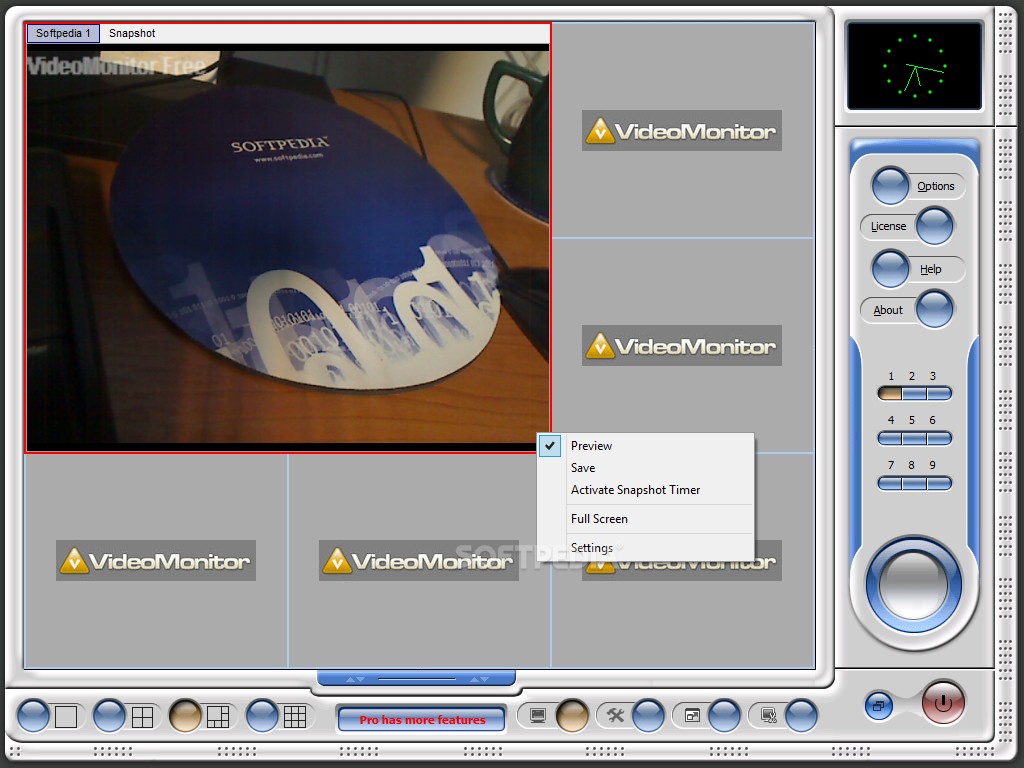
Task: Select the bottom-left empty VideoMonitor pane
Action: click(x=155, y=561)
